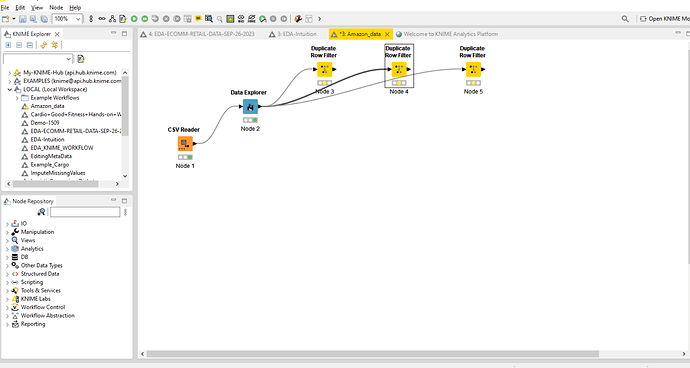
Task: Switch to the EDA-Intuition workflow tab
Action: click(293, 34)
